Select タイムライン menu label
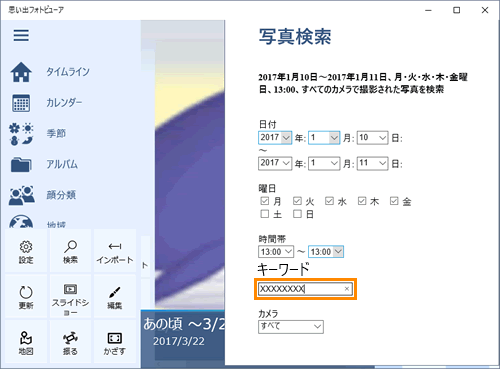The image size is (500, 369). [68, 72]
